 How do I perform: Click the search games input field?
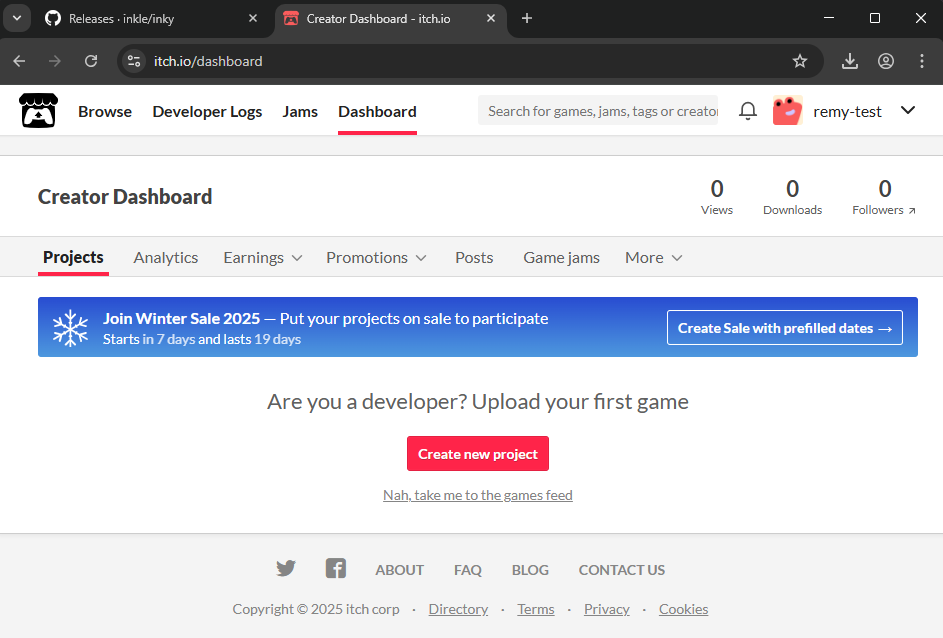click(598, 110)
